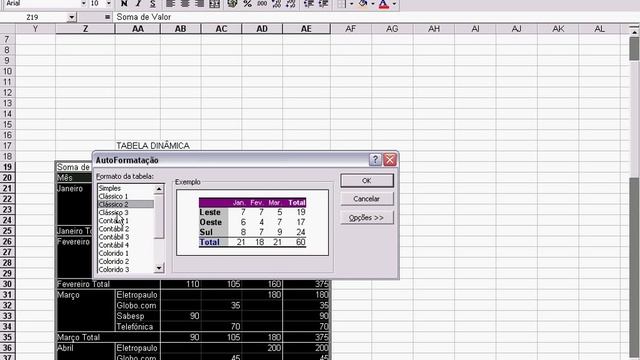The height and width of the screenshot is (360, 640).
Task: Click the Eletropaulo cell in row 31
Action: click(138, 295)
